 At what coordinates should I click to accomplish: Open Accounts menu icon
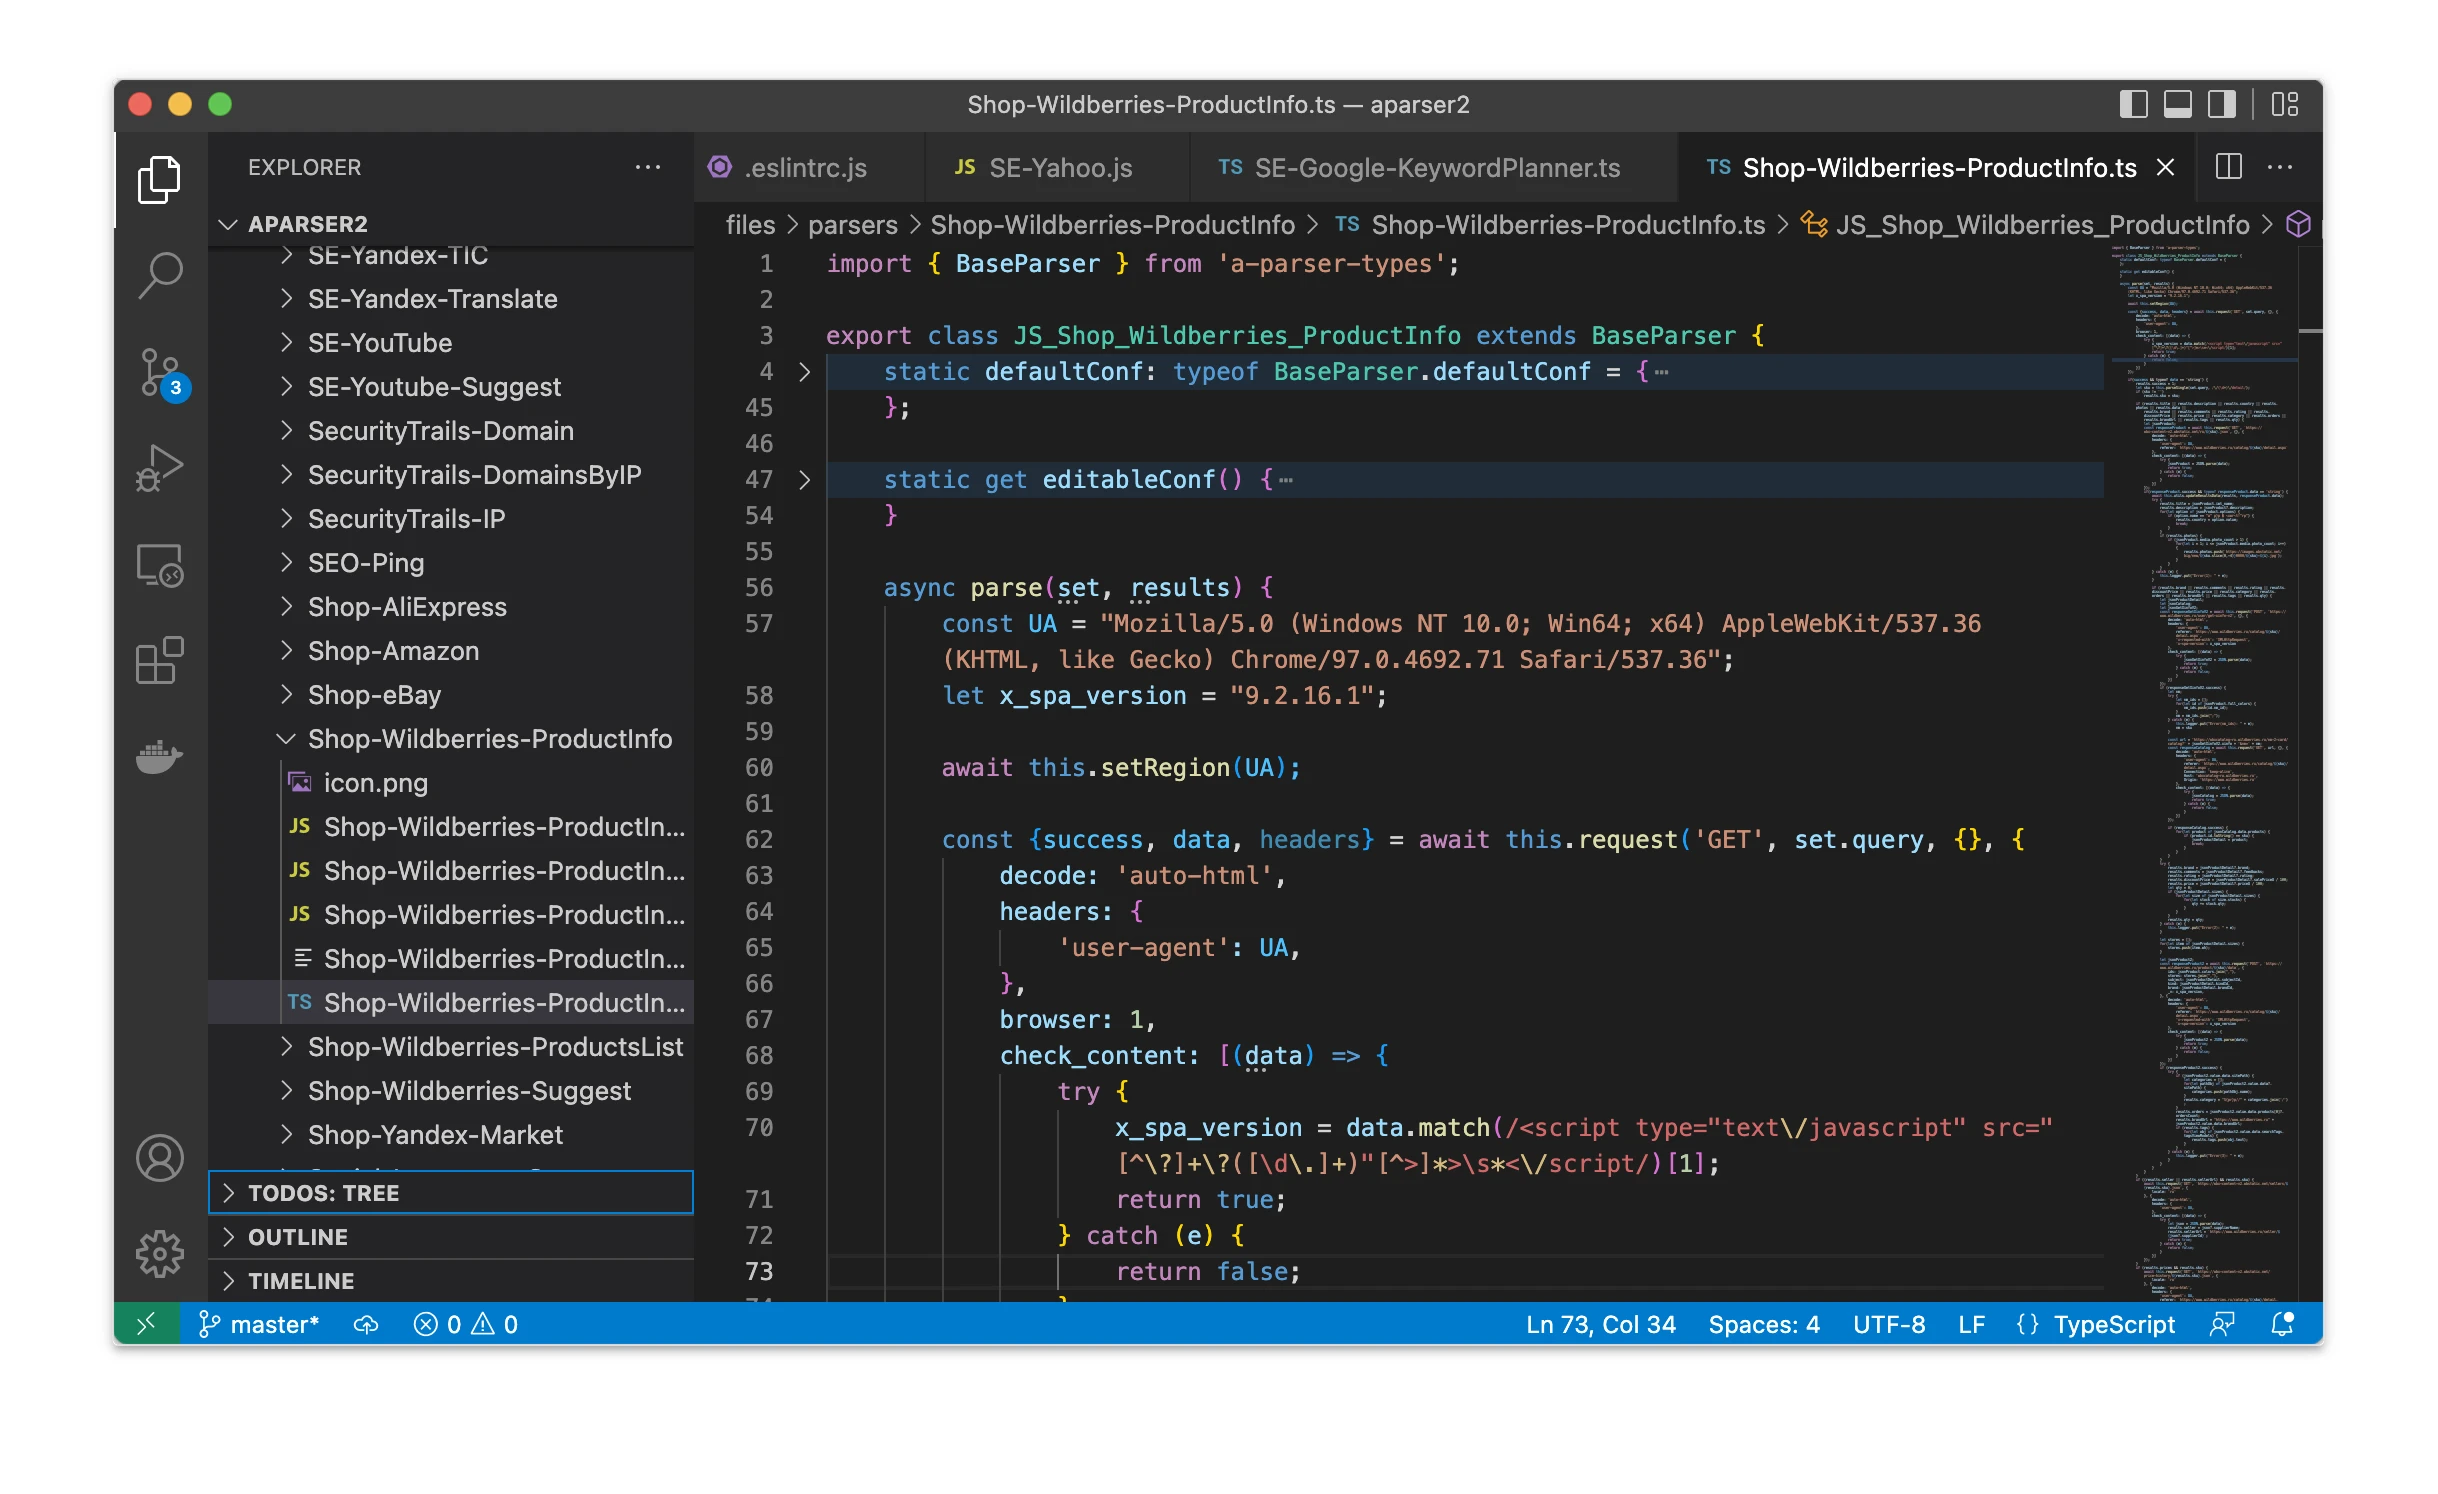[159, 1159]
